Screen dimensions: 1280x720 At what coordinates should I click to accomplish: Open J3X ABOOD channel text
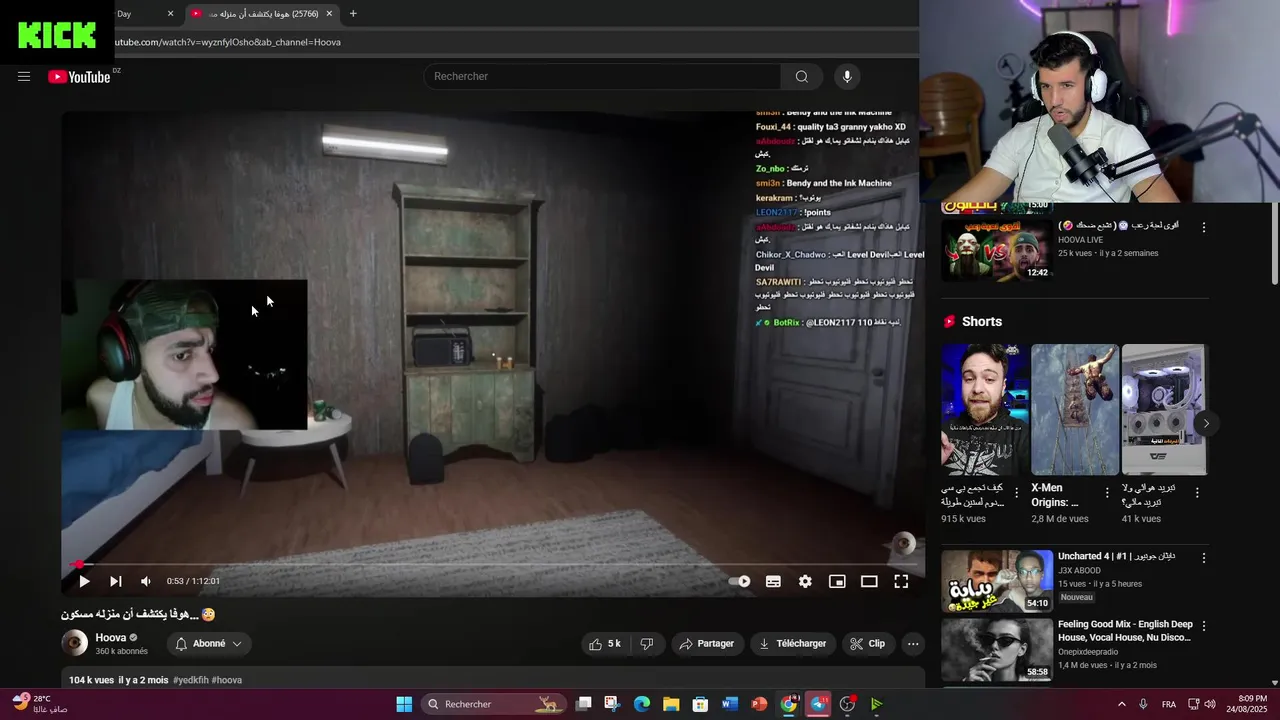[1079, 571]
